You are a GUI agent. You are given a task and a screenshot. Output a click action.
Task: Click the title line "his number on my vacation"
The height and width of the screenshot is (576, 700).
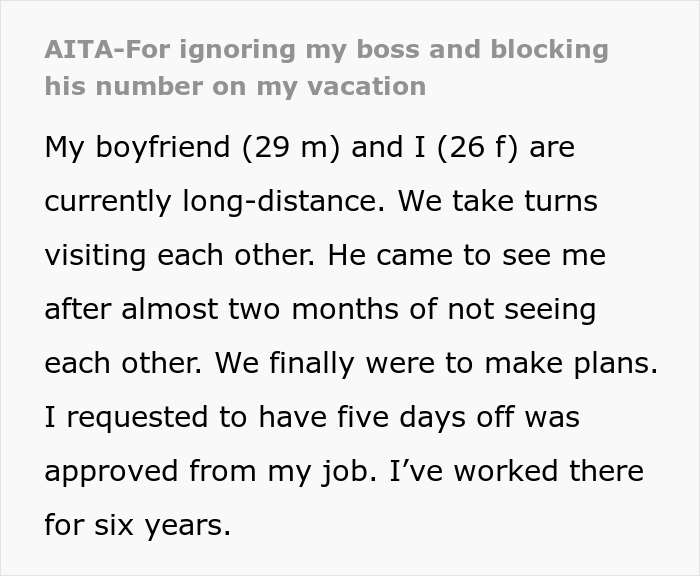(235, 86)
